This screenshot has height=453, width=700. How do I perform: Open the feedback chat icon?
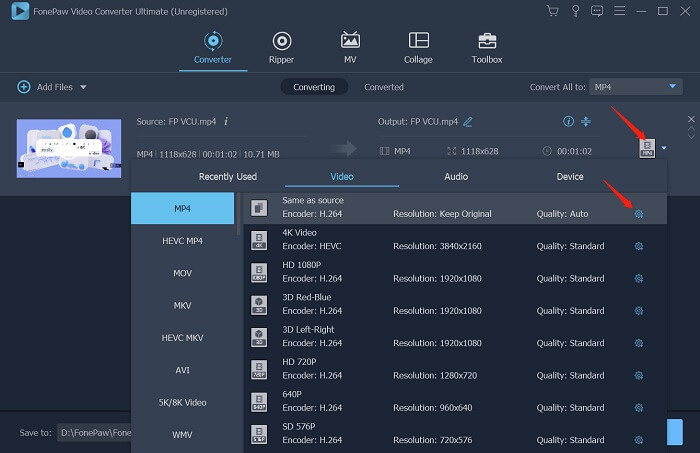(x=597, y=11)
